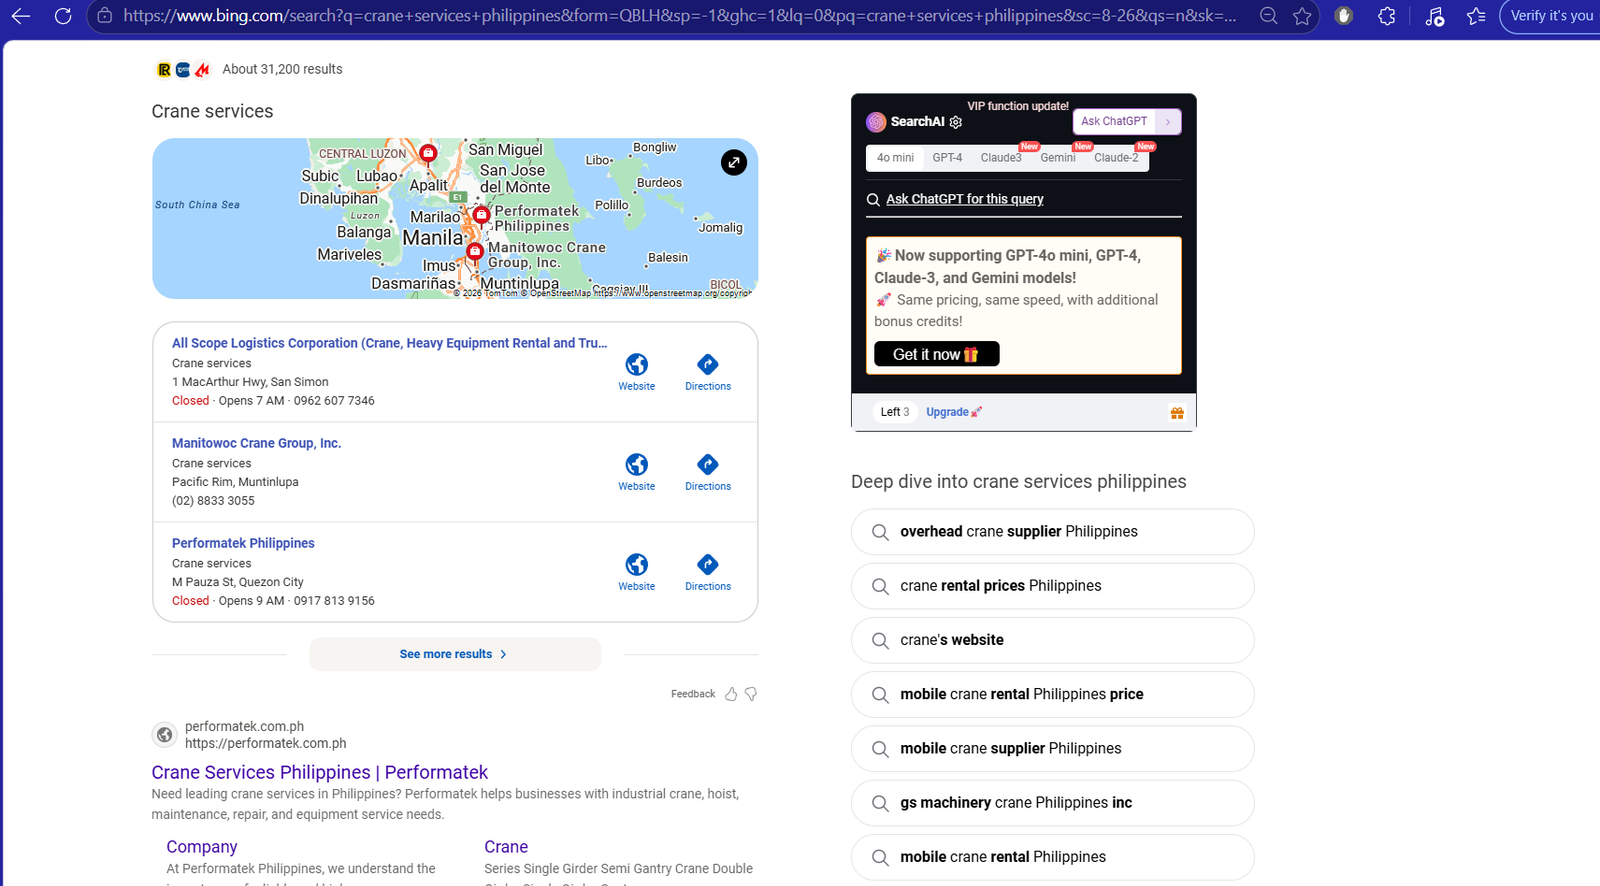Click the zoom magnifier icon in address bar
This screenshot has width=1600, height=886.
tap(1268, 16)
